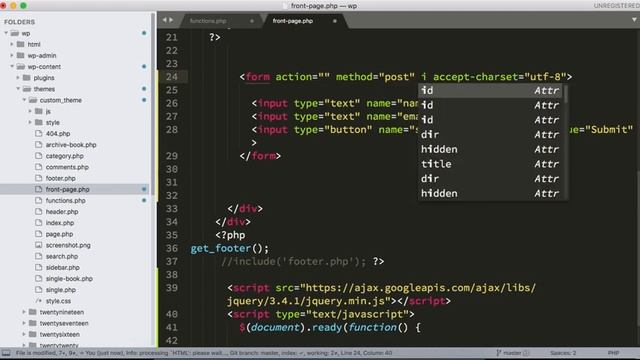This screenshot has height=360, width=640.
Task: Click the wp-admin folder icon
Action: (21, 55)
